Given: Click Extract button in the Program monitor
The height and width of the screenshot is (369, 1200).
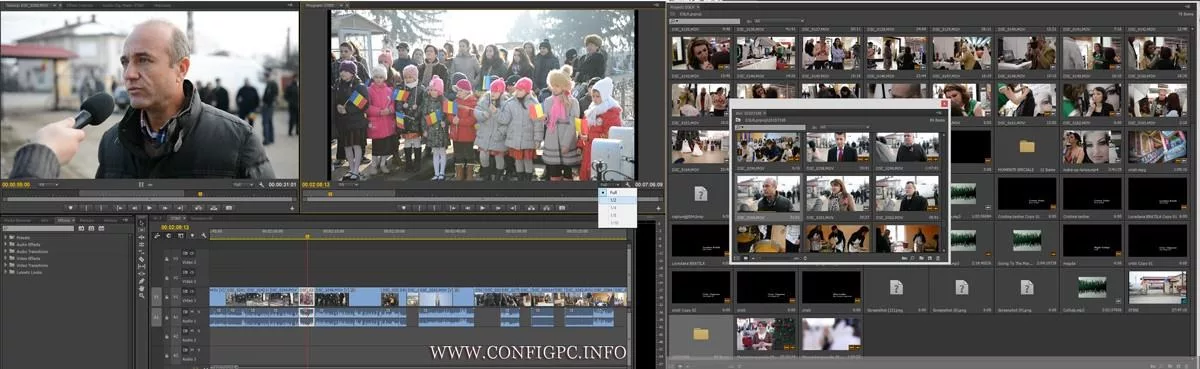Looking at the screenshot, I should coord(547,207).
